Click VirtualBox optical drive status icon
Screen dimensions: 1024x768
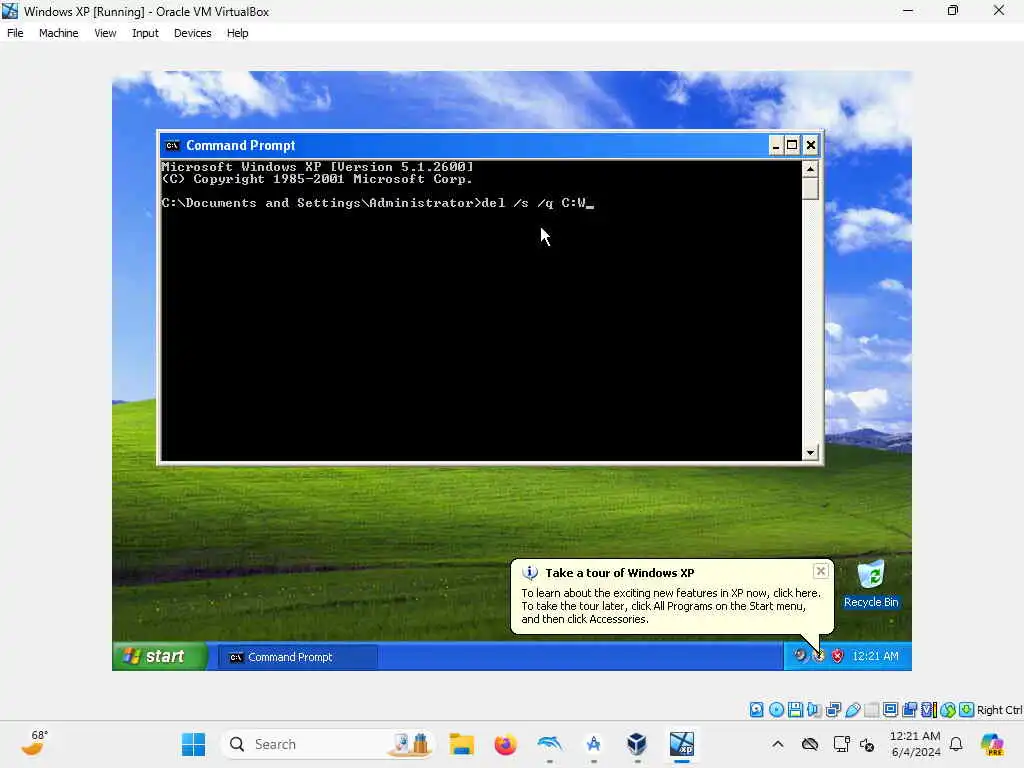click(776, 709)
